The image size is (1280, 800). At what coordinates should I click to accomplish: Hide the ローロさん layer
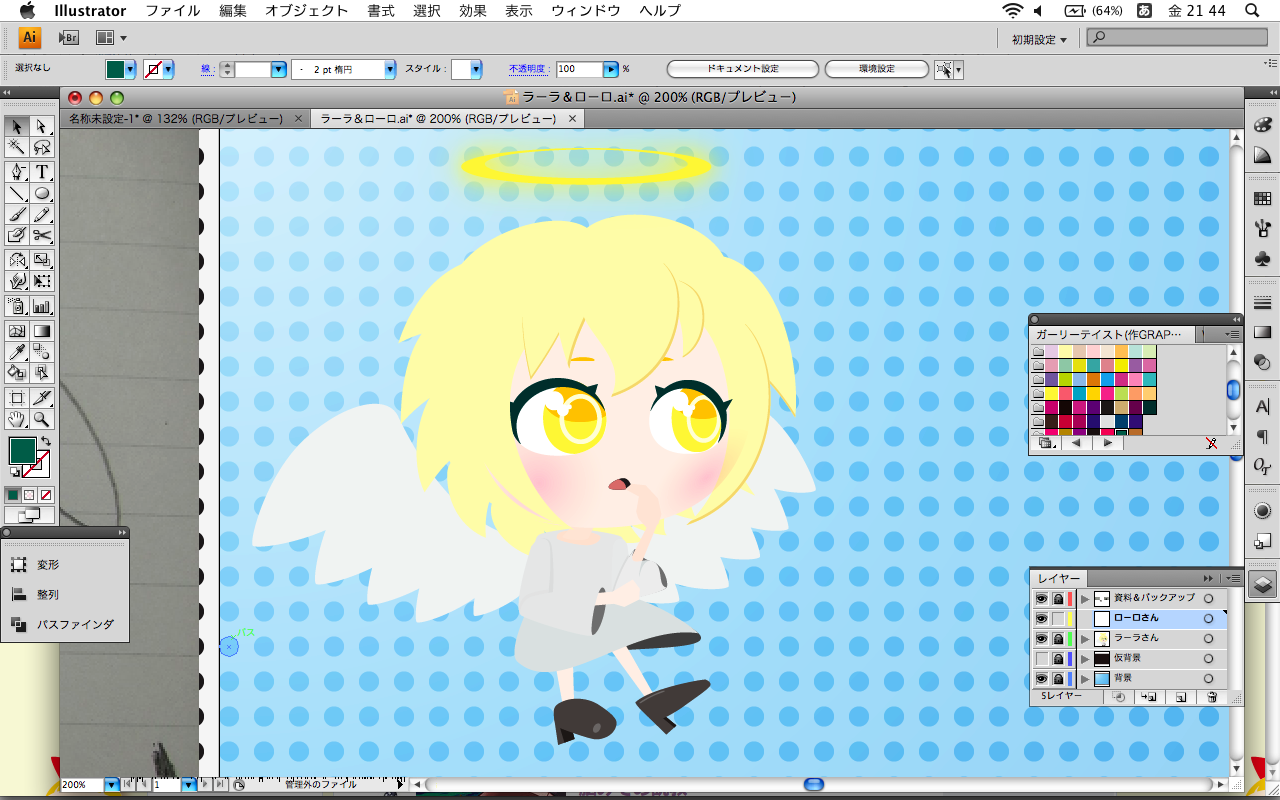1041,618
